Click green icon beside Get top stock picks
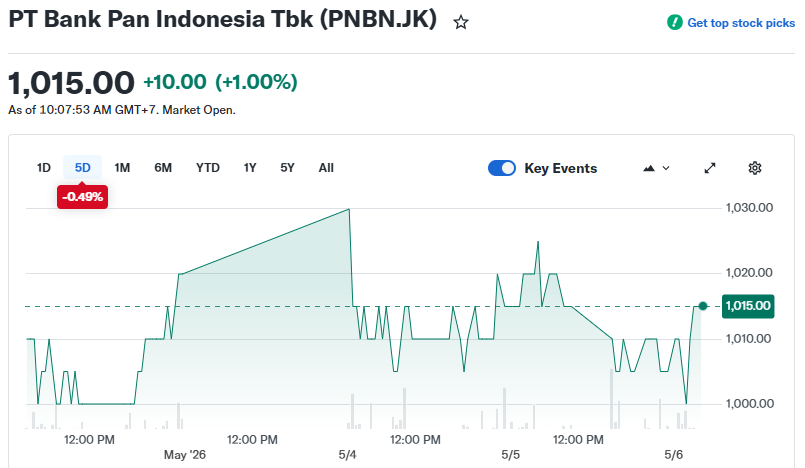805x468 pixels. pyautogui.click(x=675, y=23)
